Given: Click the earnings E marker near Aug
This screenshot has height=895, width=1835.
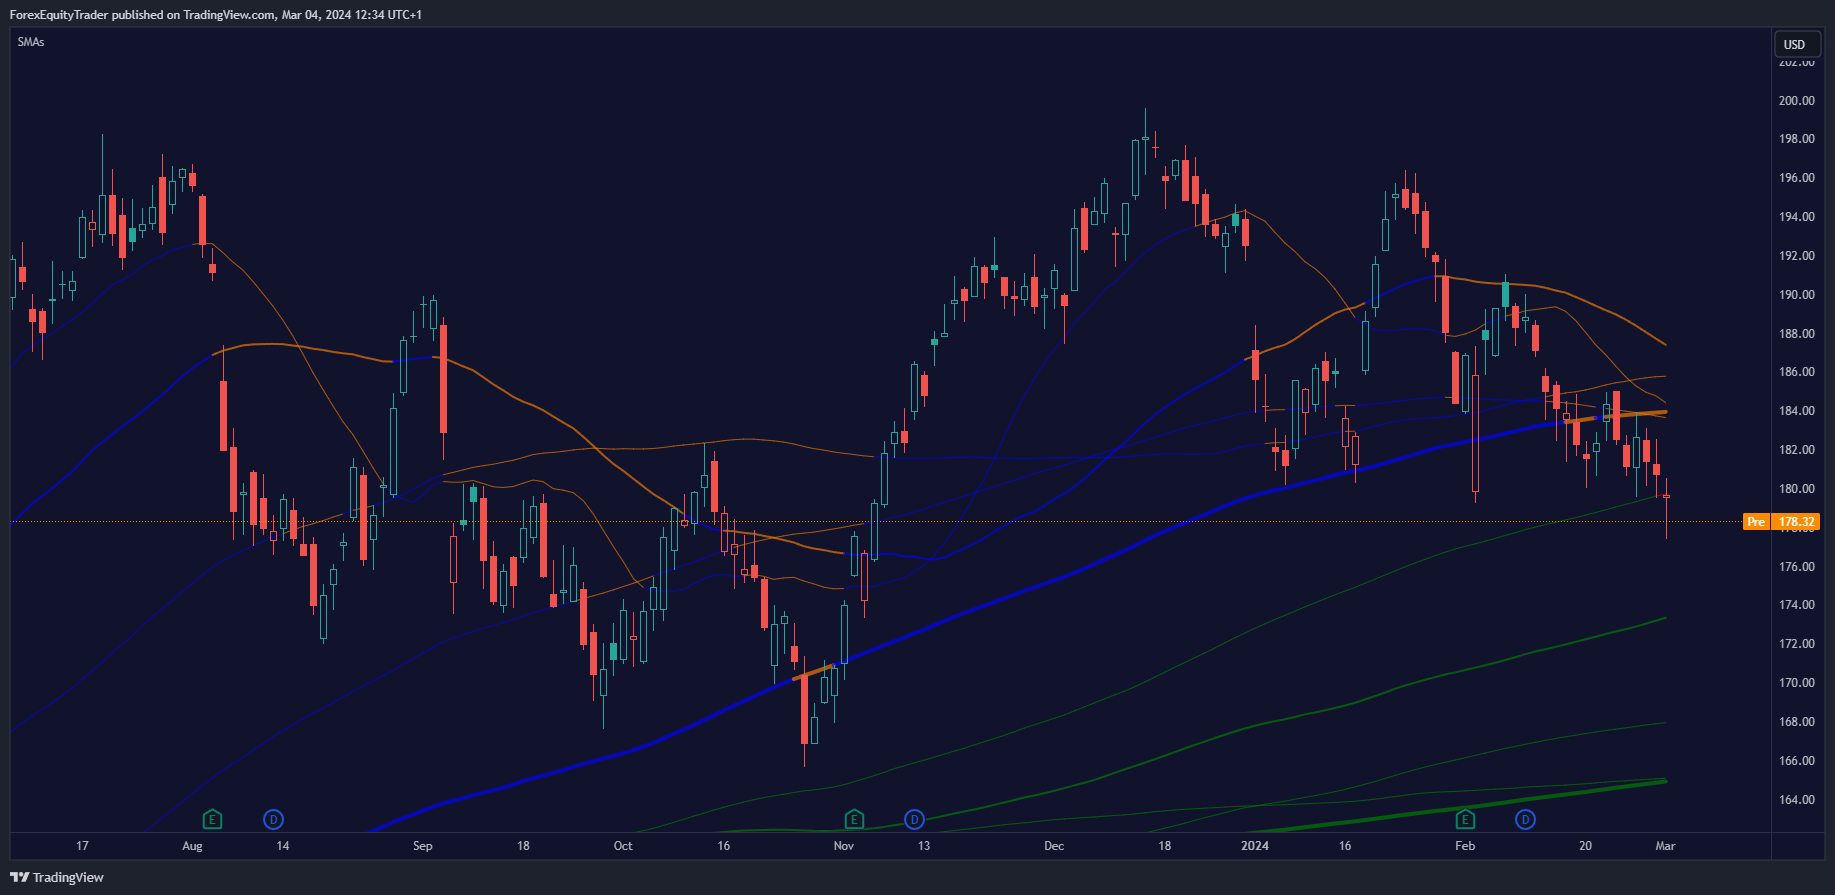Looking at the screenshot, I should point(212,820).
